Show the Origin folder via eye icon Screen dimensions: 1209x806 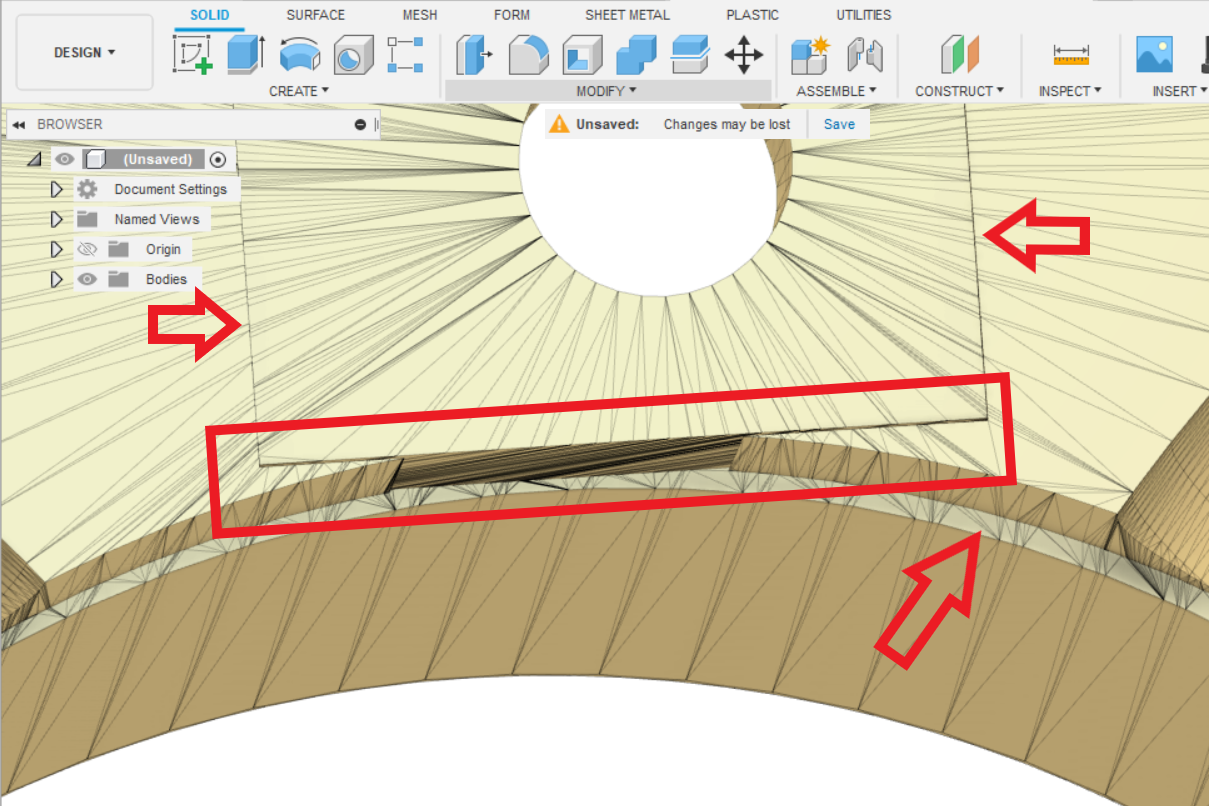tap(88, 249)
